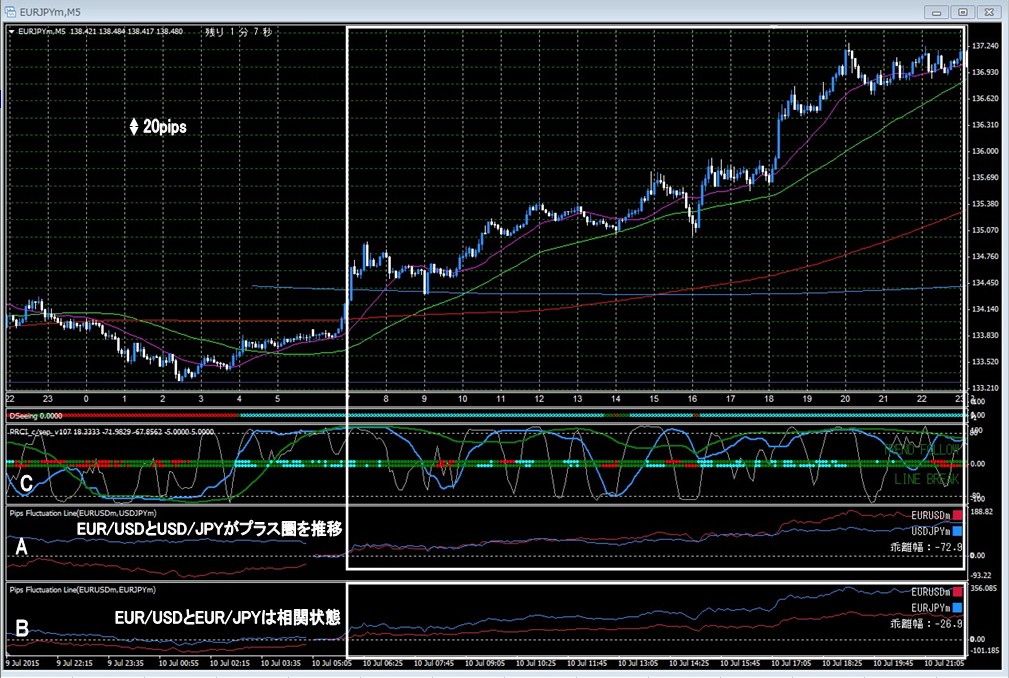Image resolution: width=1009 pixels, height=678 pixels.
Task: Click 136.930 on the price axis
Action: click(x=985, y=73)
